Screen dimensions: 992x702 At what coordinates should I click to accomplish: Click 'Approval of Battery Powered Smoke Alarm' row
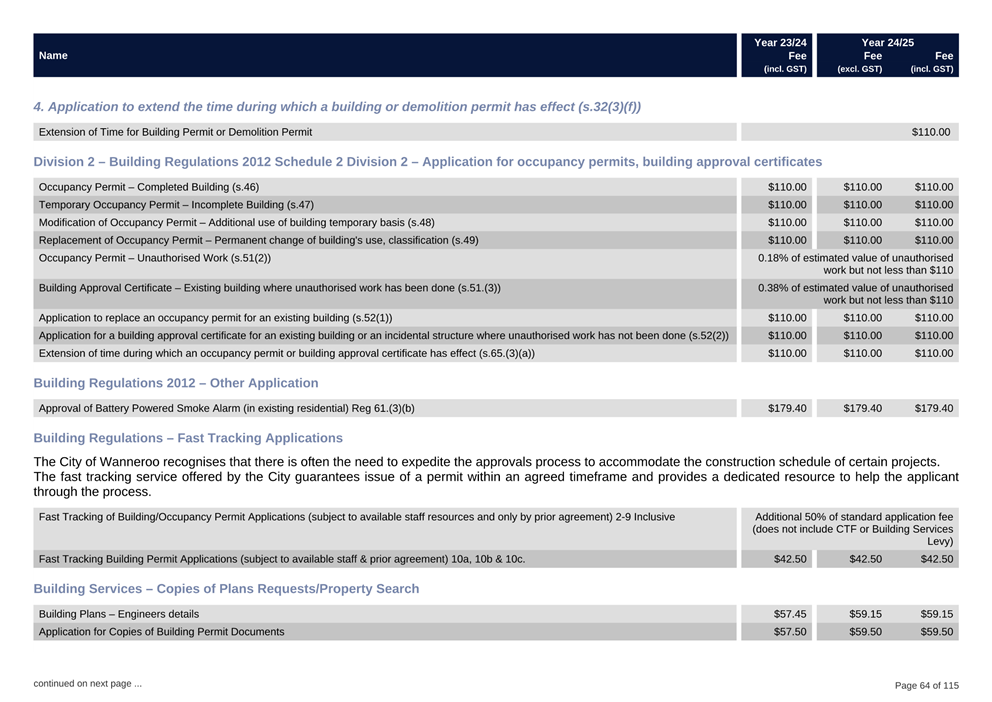tap(226, 408)
